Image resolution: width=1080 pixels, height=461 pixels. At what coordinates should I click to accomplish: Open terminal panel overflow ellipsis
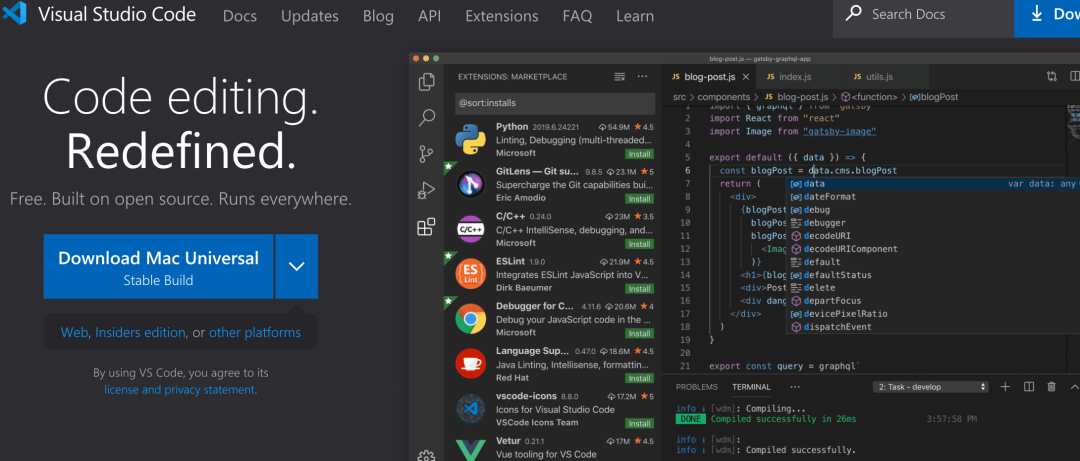(795, 387)
